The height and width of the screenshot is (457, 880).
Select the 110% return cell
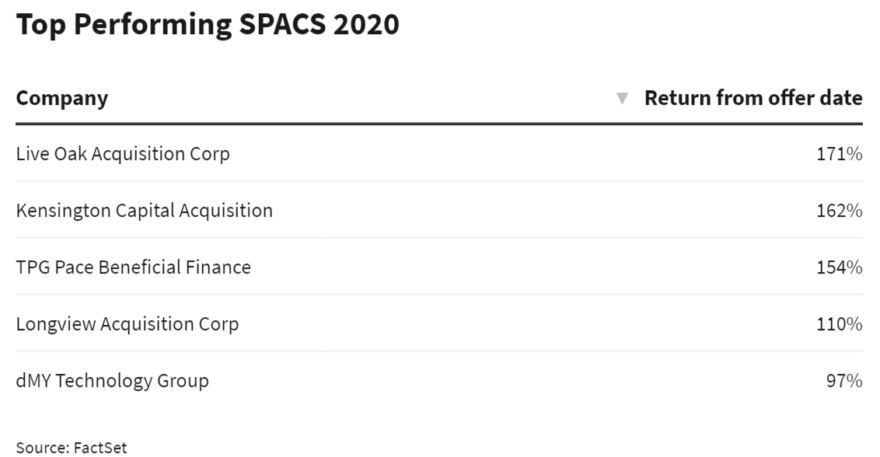click(839, 324)
